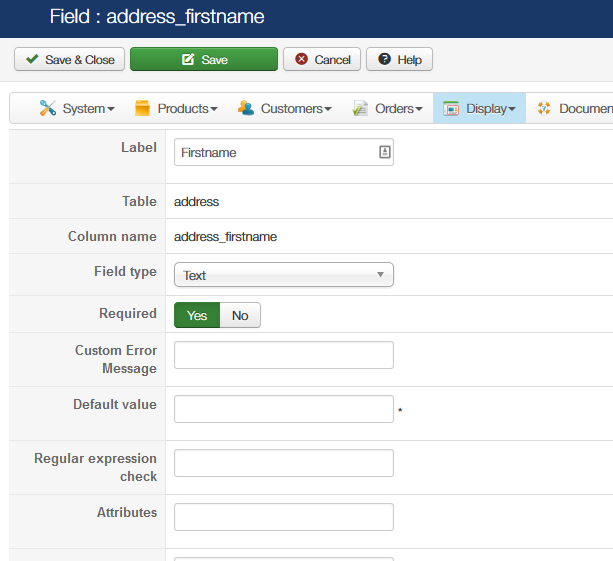This screenshot has width=613, height=561.
Task: Click the edit pencil icon on Save button
Action: (x=188, y=59)
